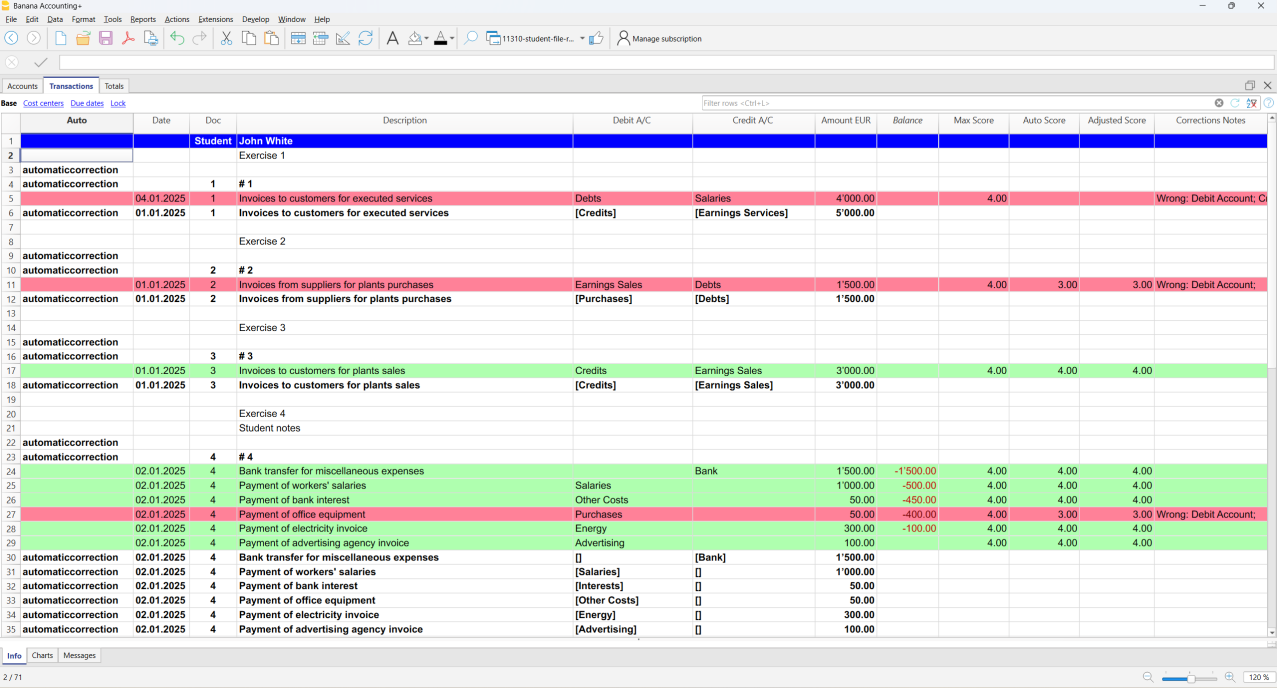Open Find using the magnifier icon

[x=471, y=38]
